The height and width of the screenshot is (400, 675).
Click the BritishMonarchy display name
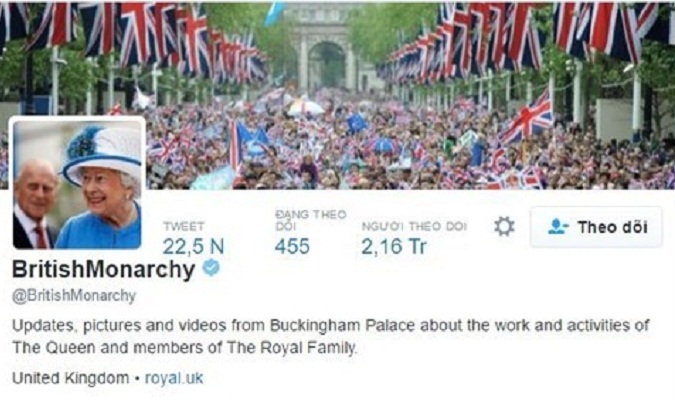tap(103, 270)
